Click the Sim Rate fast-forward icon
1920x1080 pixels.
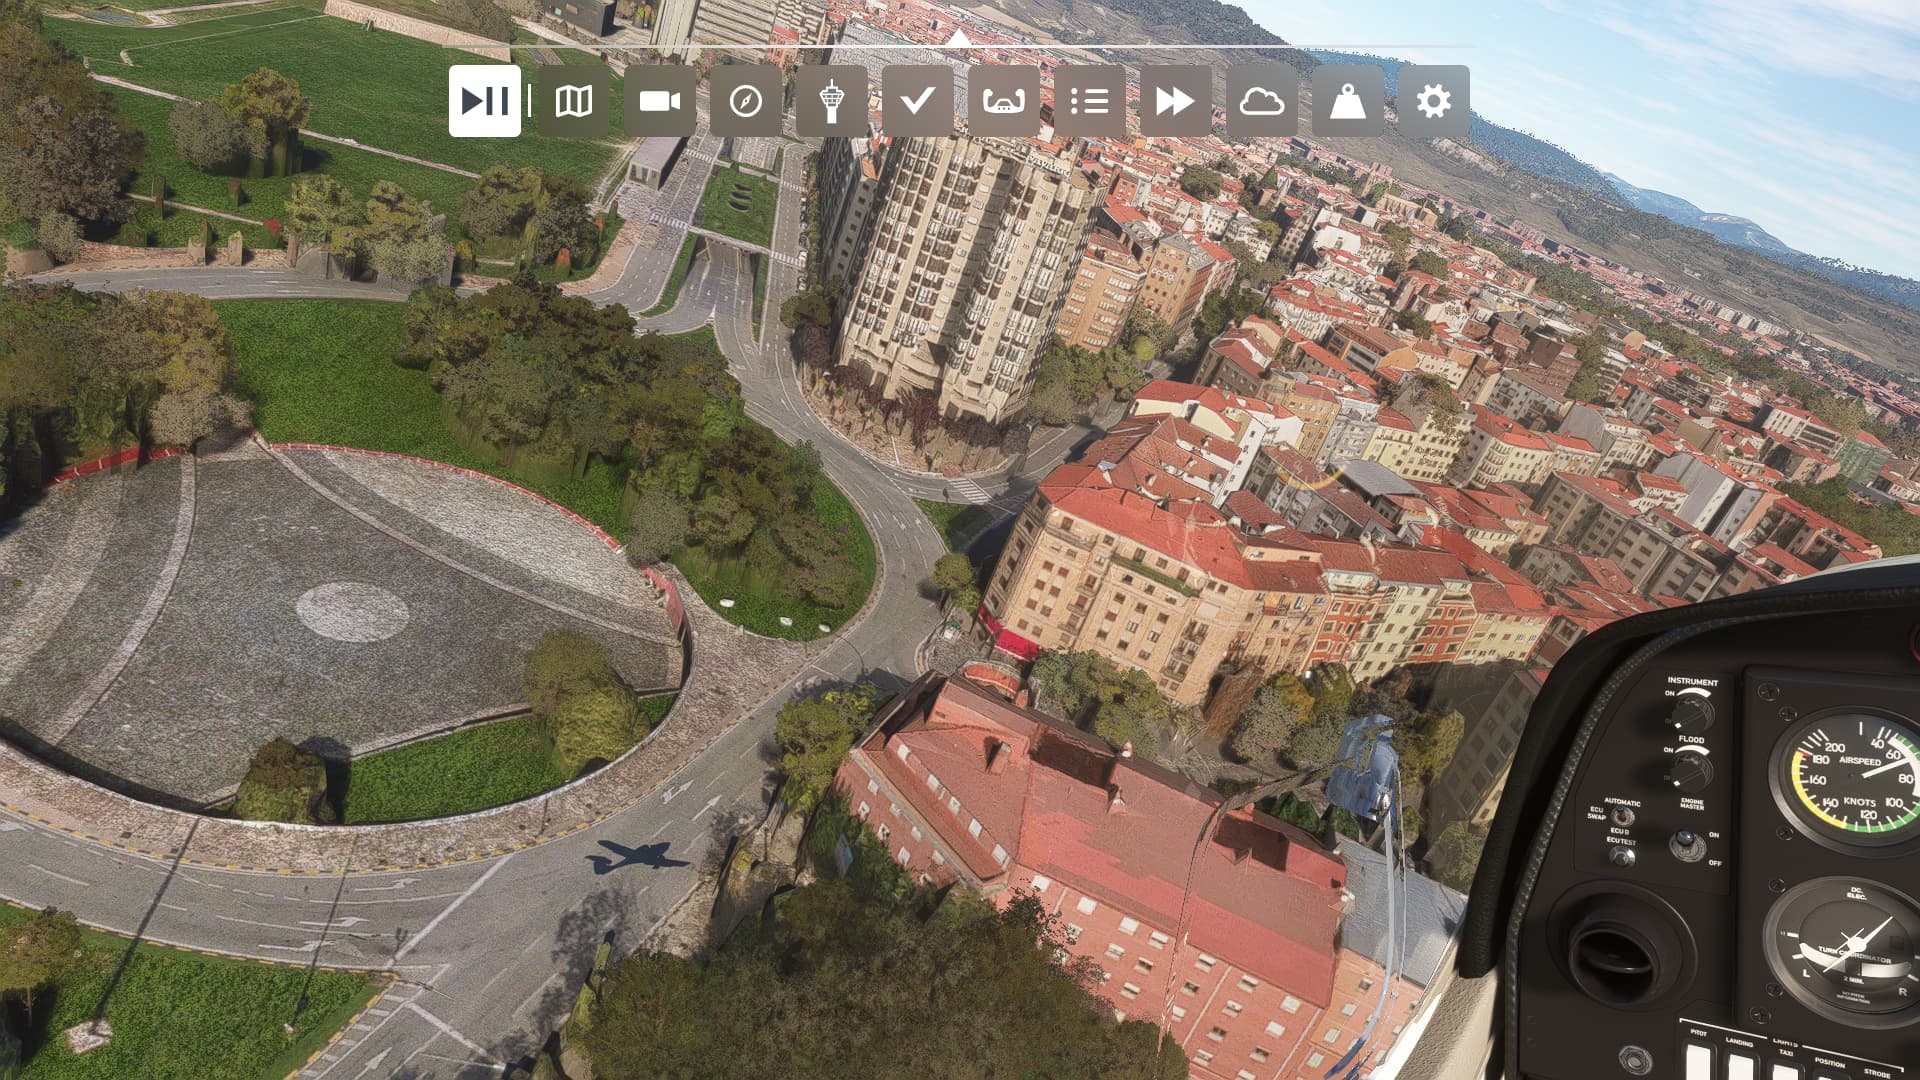[1175, 101]
